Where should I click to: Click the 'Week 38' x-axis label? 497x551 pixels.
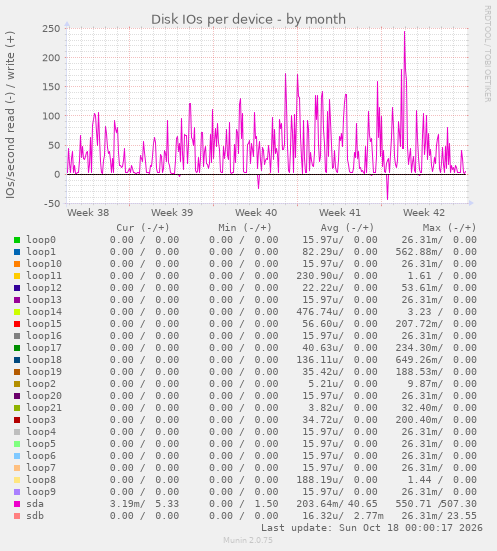[88, 213]
